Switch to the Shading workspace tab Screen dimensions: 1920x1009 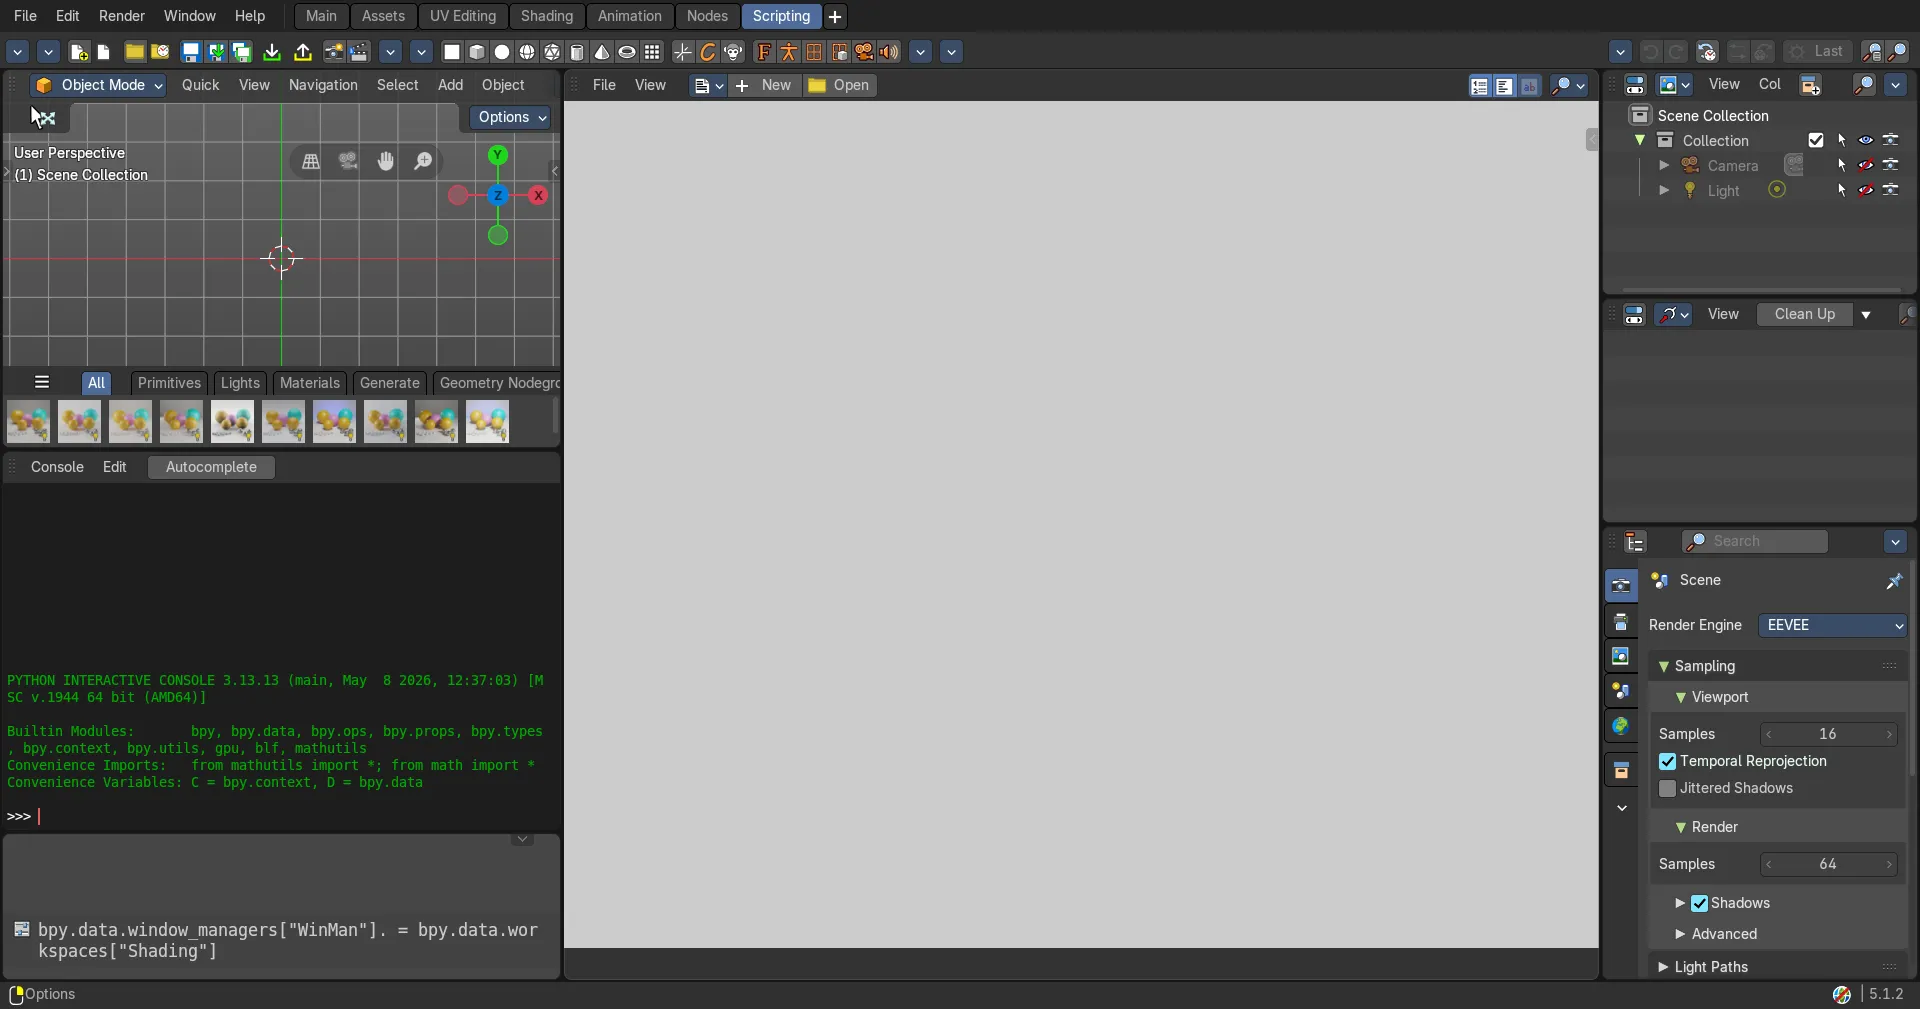[x=547, y=16]
